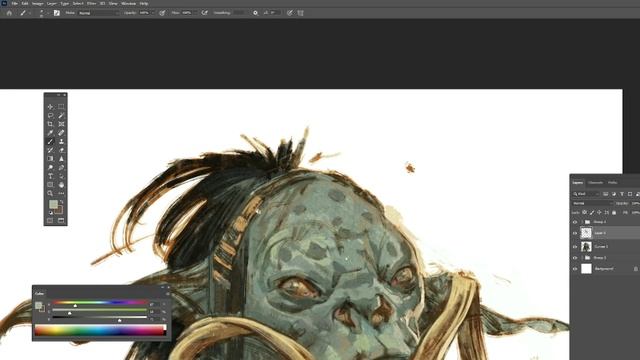Image resolution: width=640 pixels, height=360 pixels.
Task: Select the Type tool
Action: coord(50,176)
